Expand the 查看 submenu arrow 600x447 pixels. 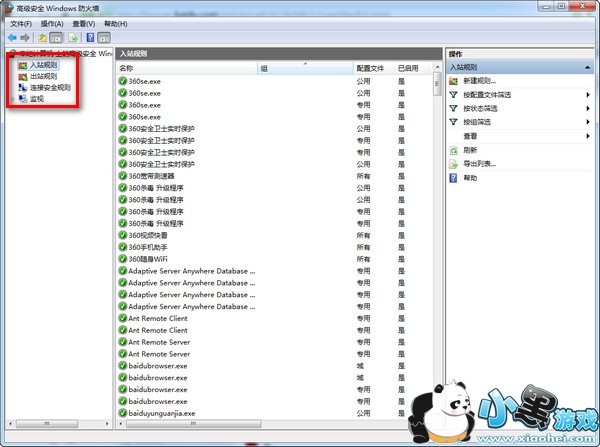588,136
